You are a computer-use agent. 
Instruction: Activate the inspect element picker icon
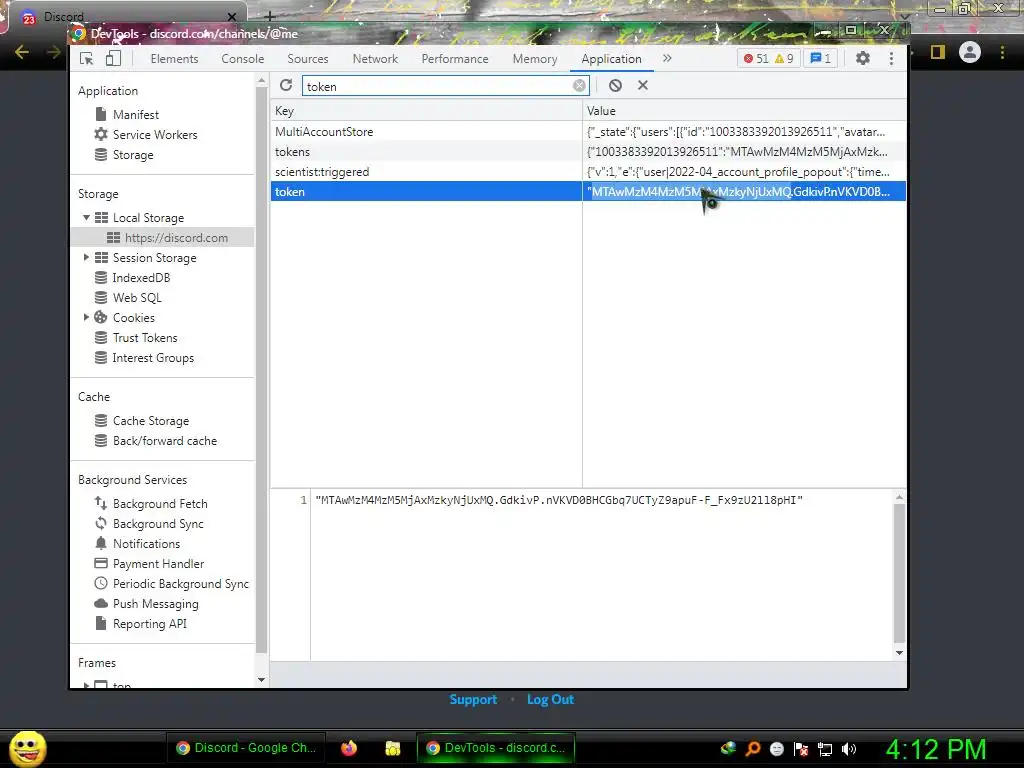tap(86, 59)
